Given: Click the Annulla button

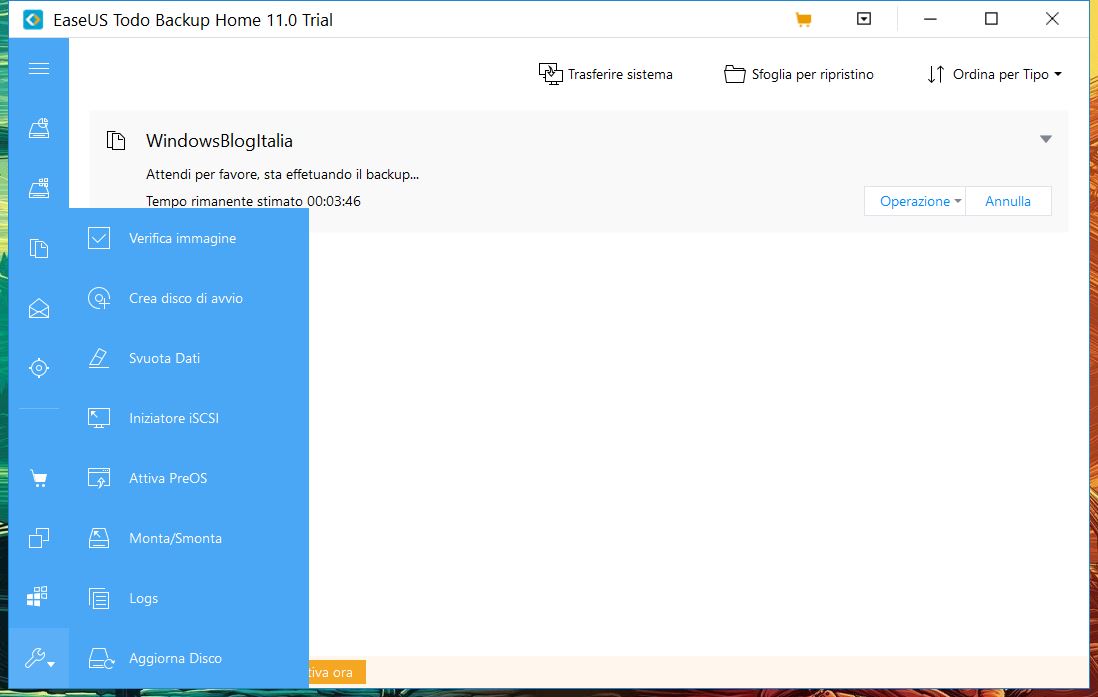Looking at the screenshot, I should pos(1008,201).
